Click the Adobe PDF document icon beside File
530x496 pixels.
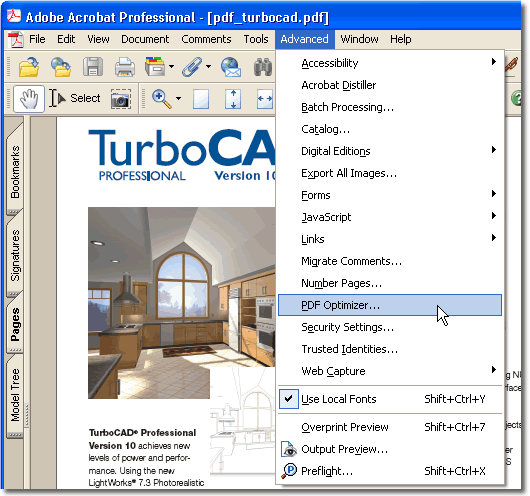[x=16, y=40]
